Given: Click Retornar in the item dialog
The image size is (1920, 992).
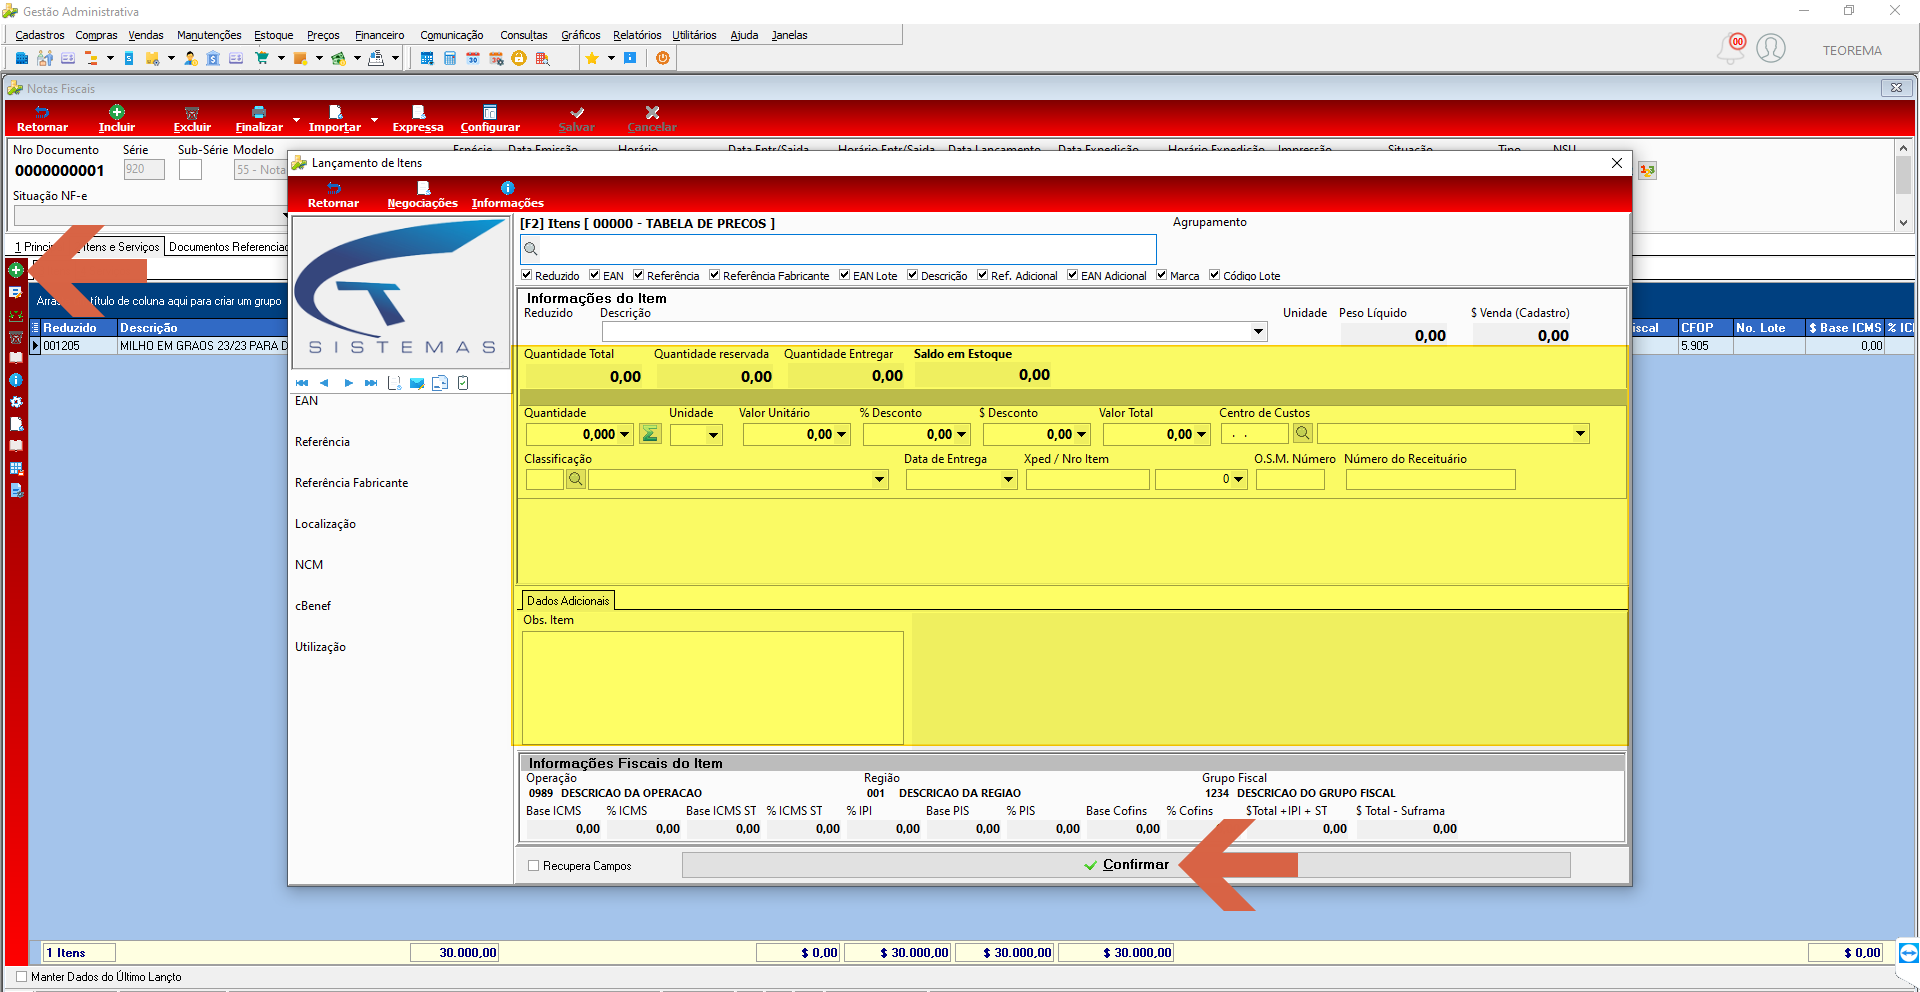Looking at the screenshot, I should click(333, 195).
